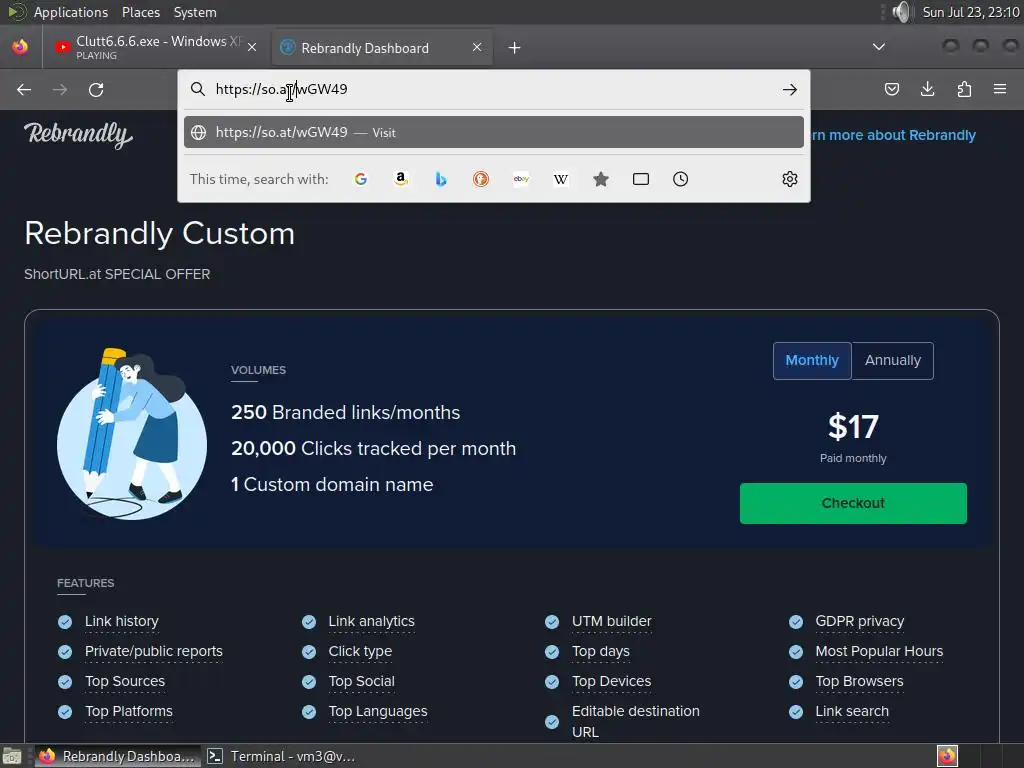Viewport: 1024px width, 768px height.
Task: Open Firefox View icon in tab bar
Action: click(x=20, y=47)
